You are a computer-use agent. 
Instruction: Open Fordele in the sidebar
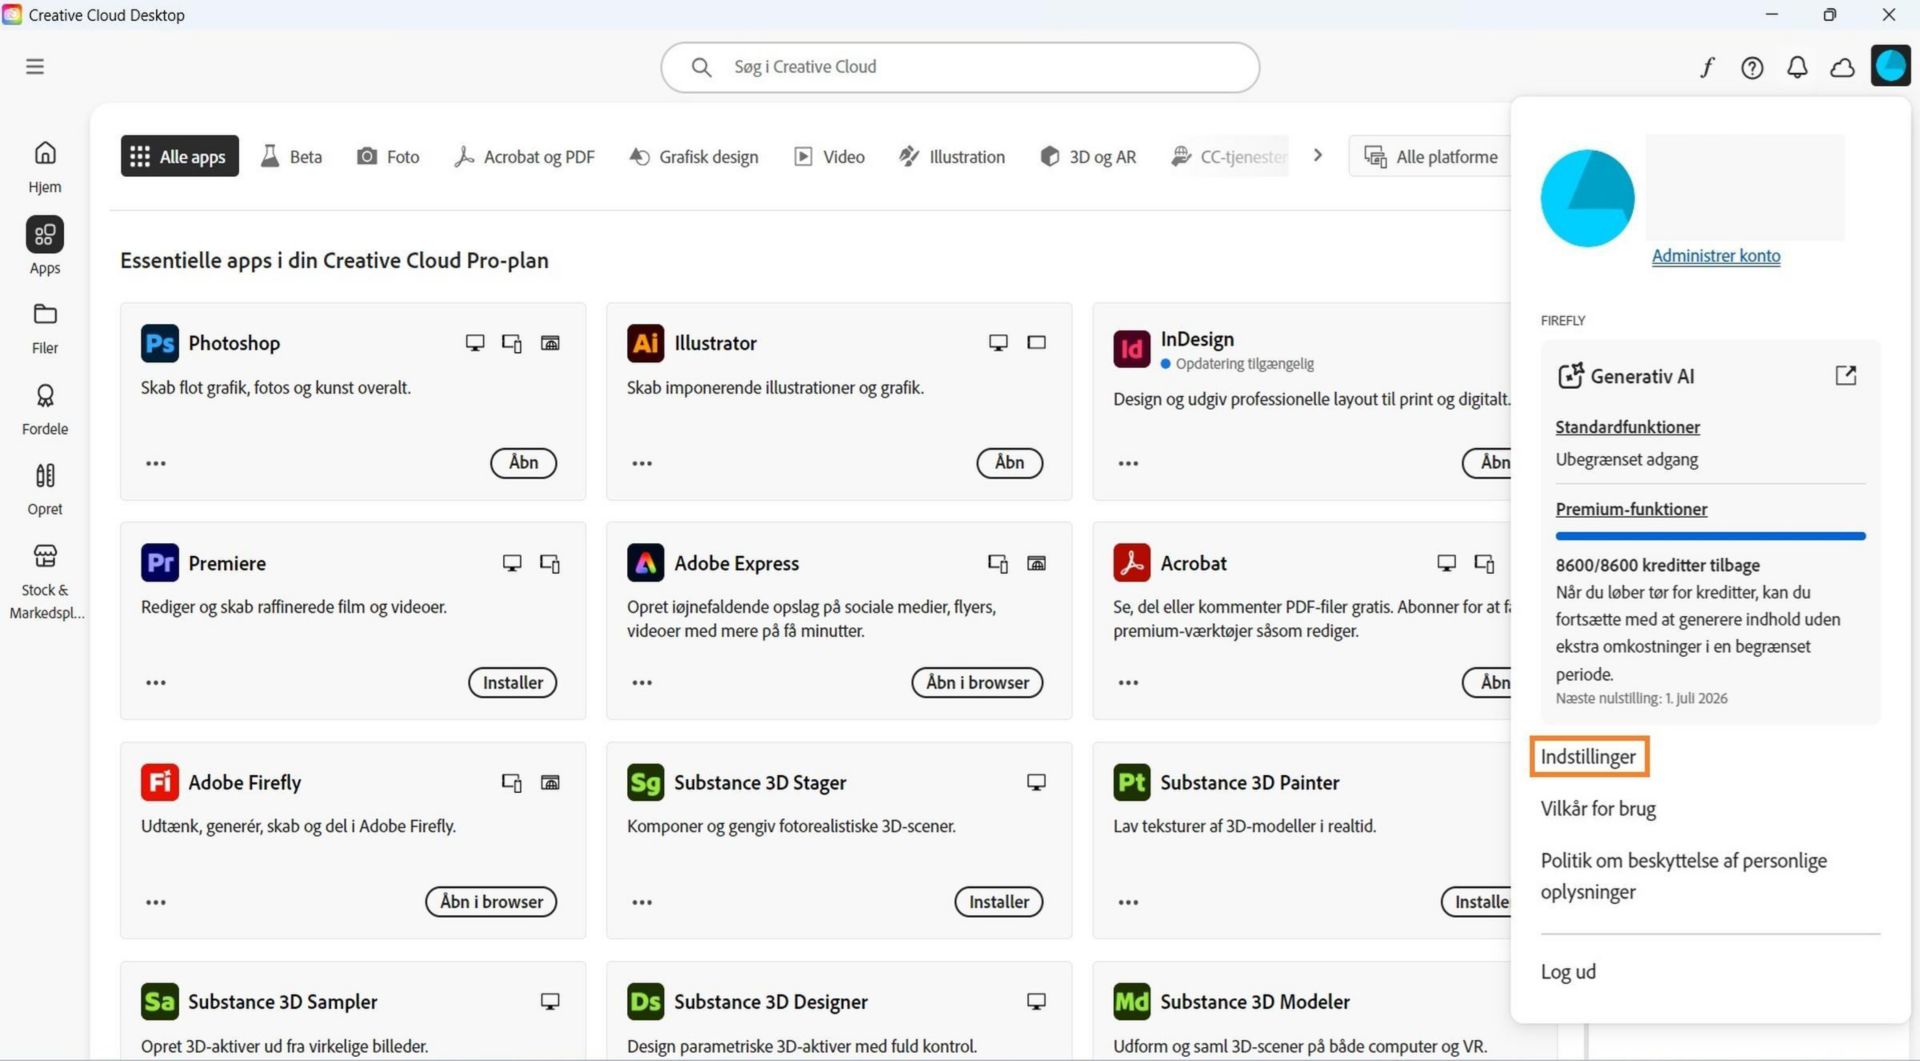[x=45, y=409]
